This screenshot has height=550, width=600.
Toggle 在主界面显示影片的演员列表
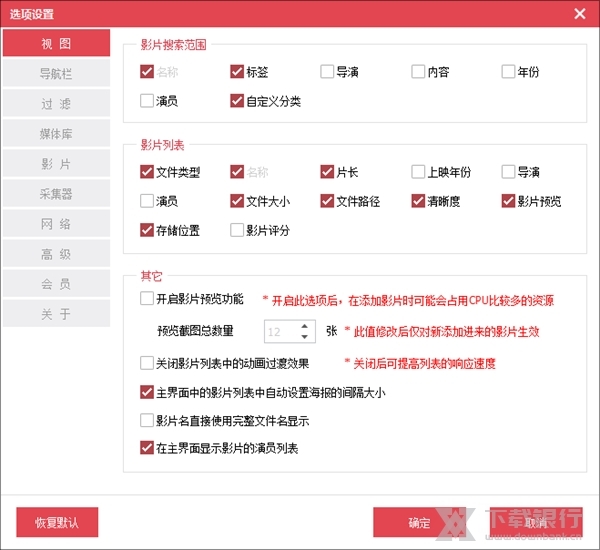click(x=147, y=448)
